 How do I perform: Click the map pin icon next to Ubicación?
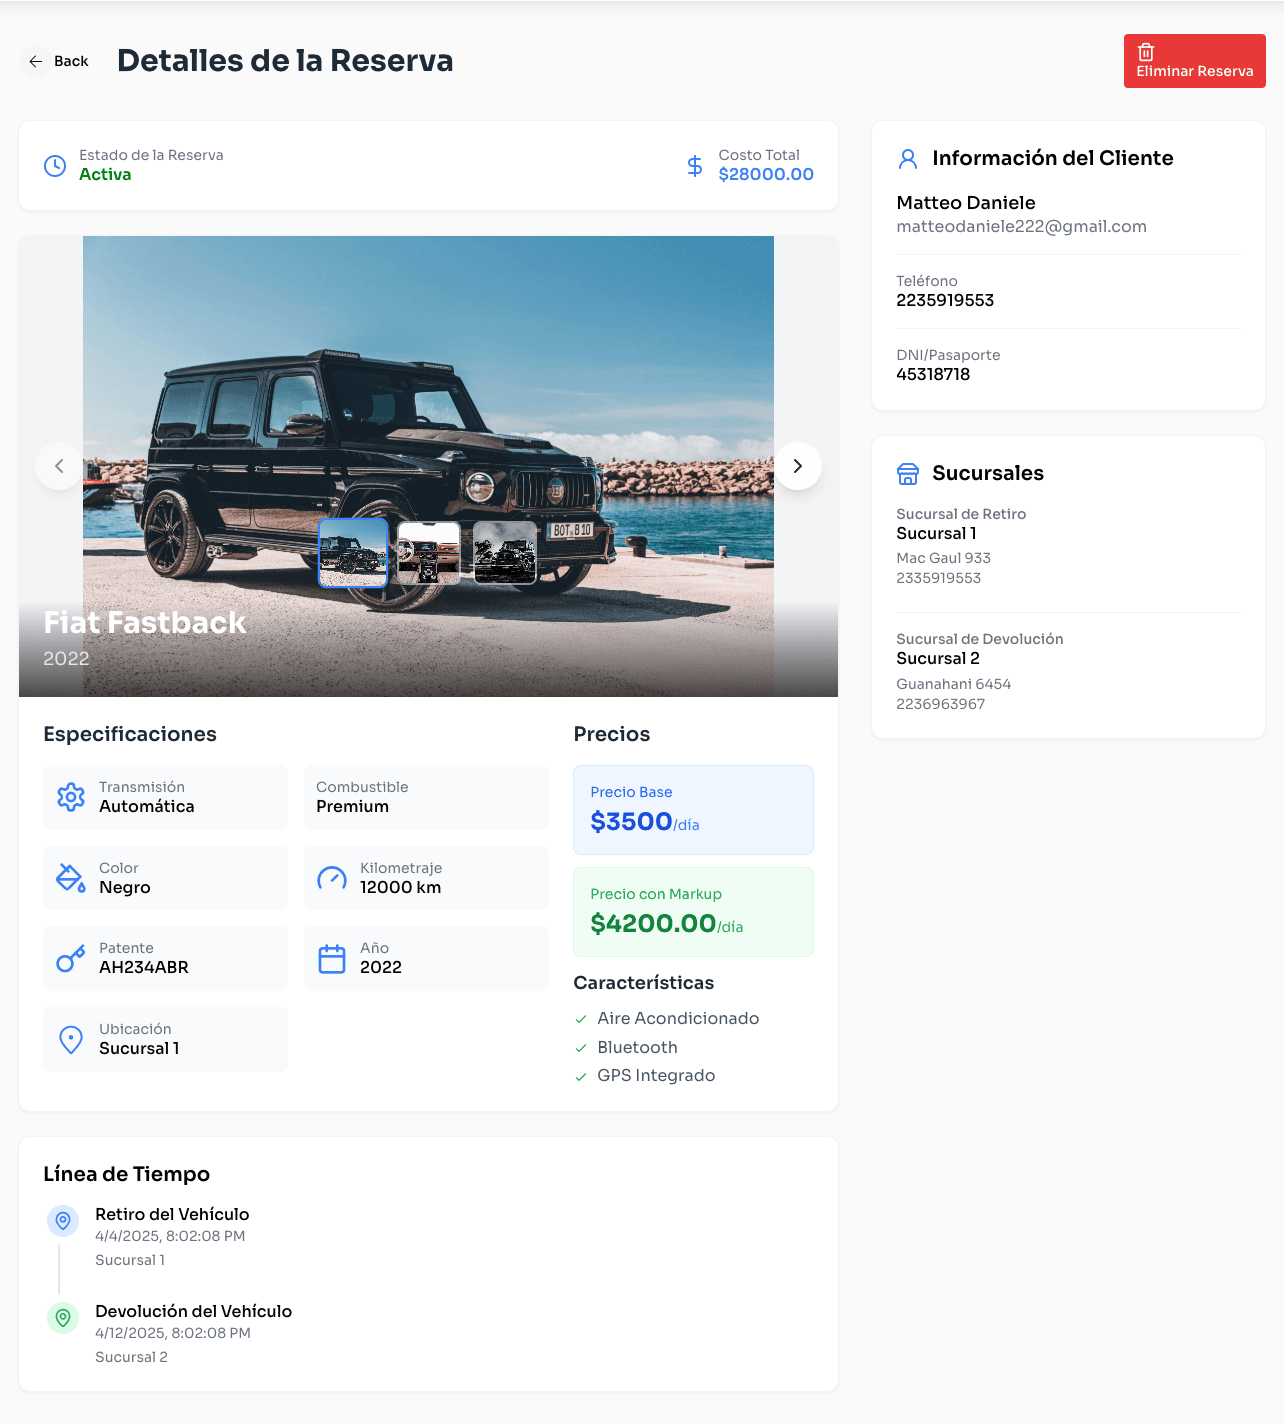tap(71, 1040)
